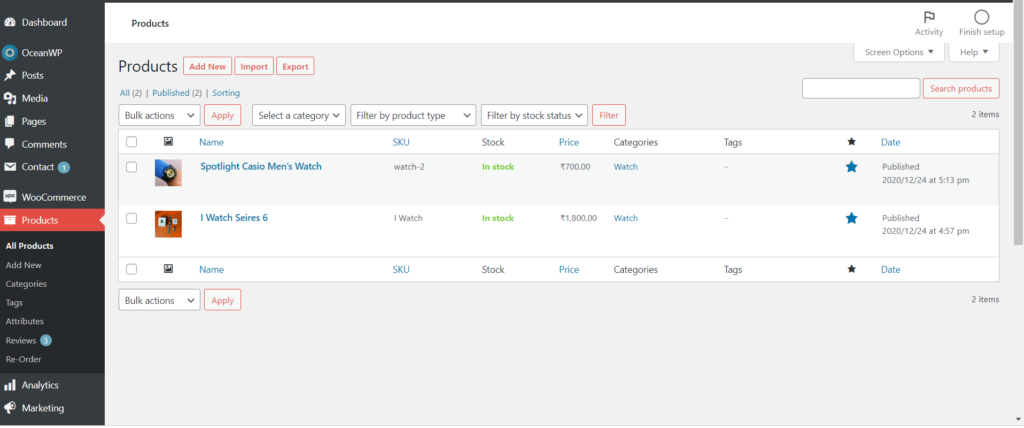The width and height of the screenshot is (1024, 428).
Task: Click the image column header icon
Action: (168, 142)
